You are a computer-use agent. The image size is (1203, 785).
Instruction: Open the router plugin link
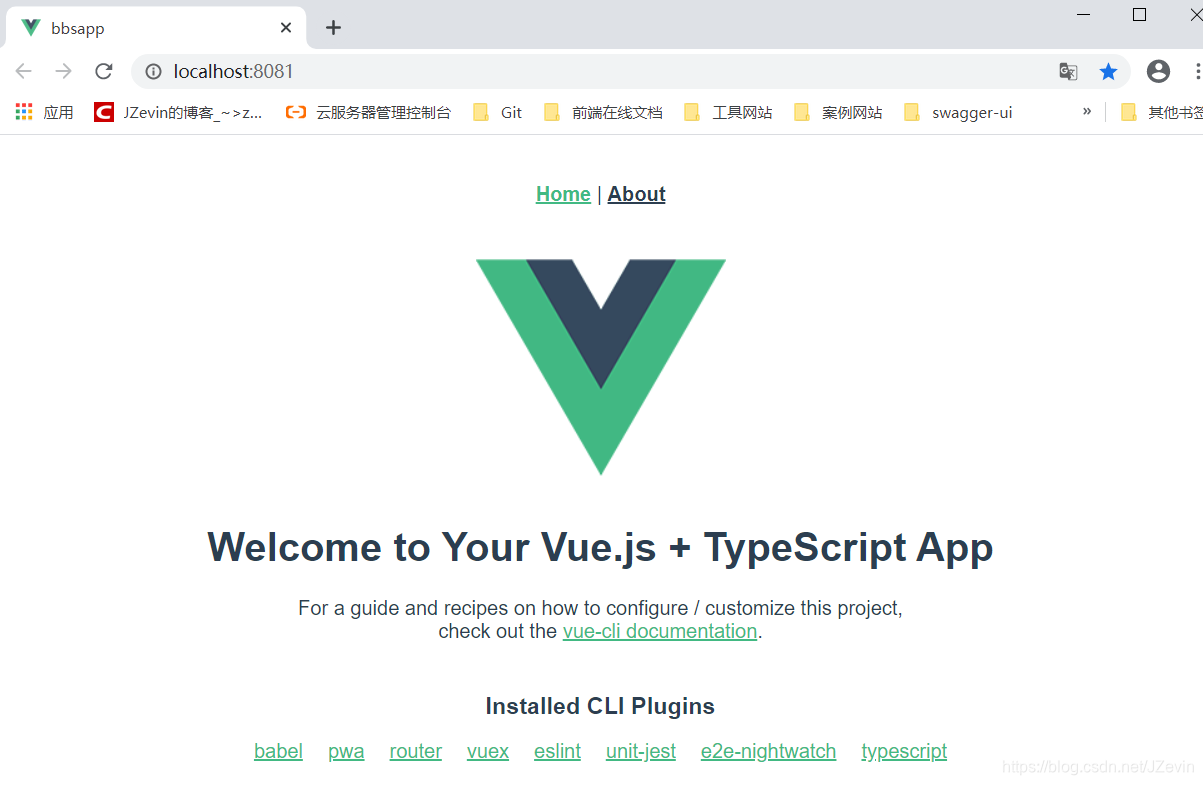(416, 751)
